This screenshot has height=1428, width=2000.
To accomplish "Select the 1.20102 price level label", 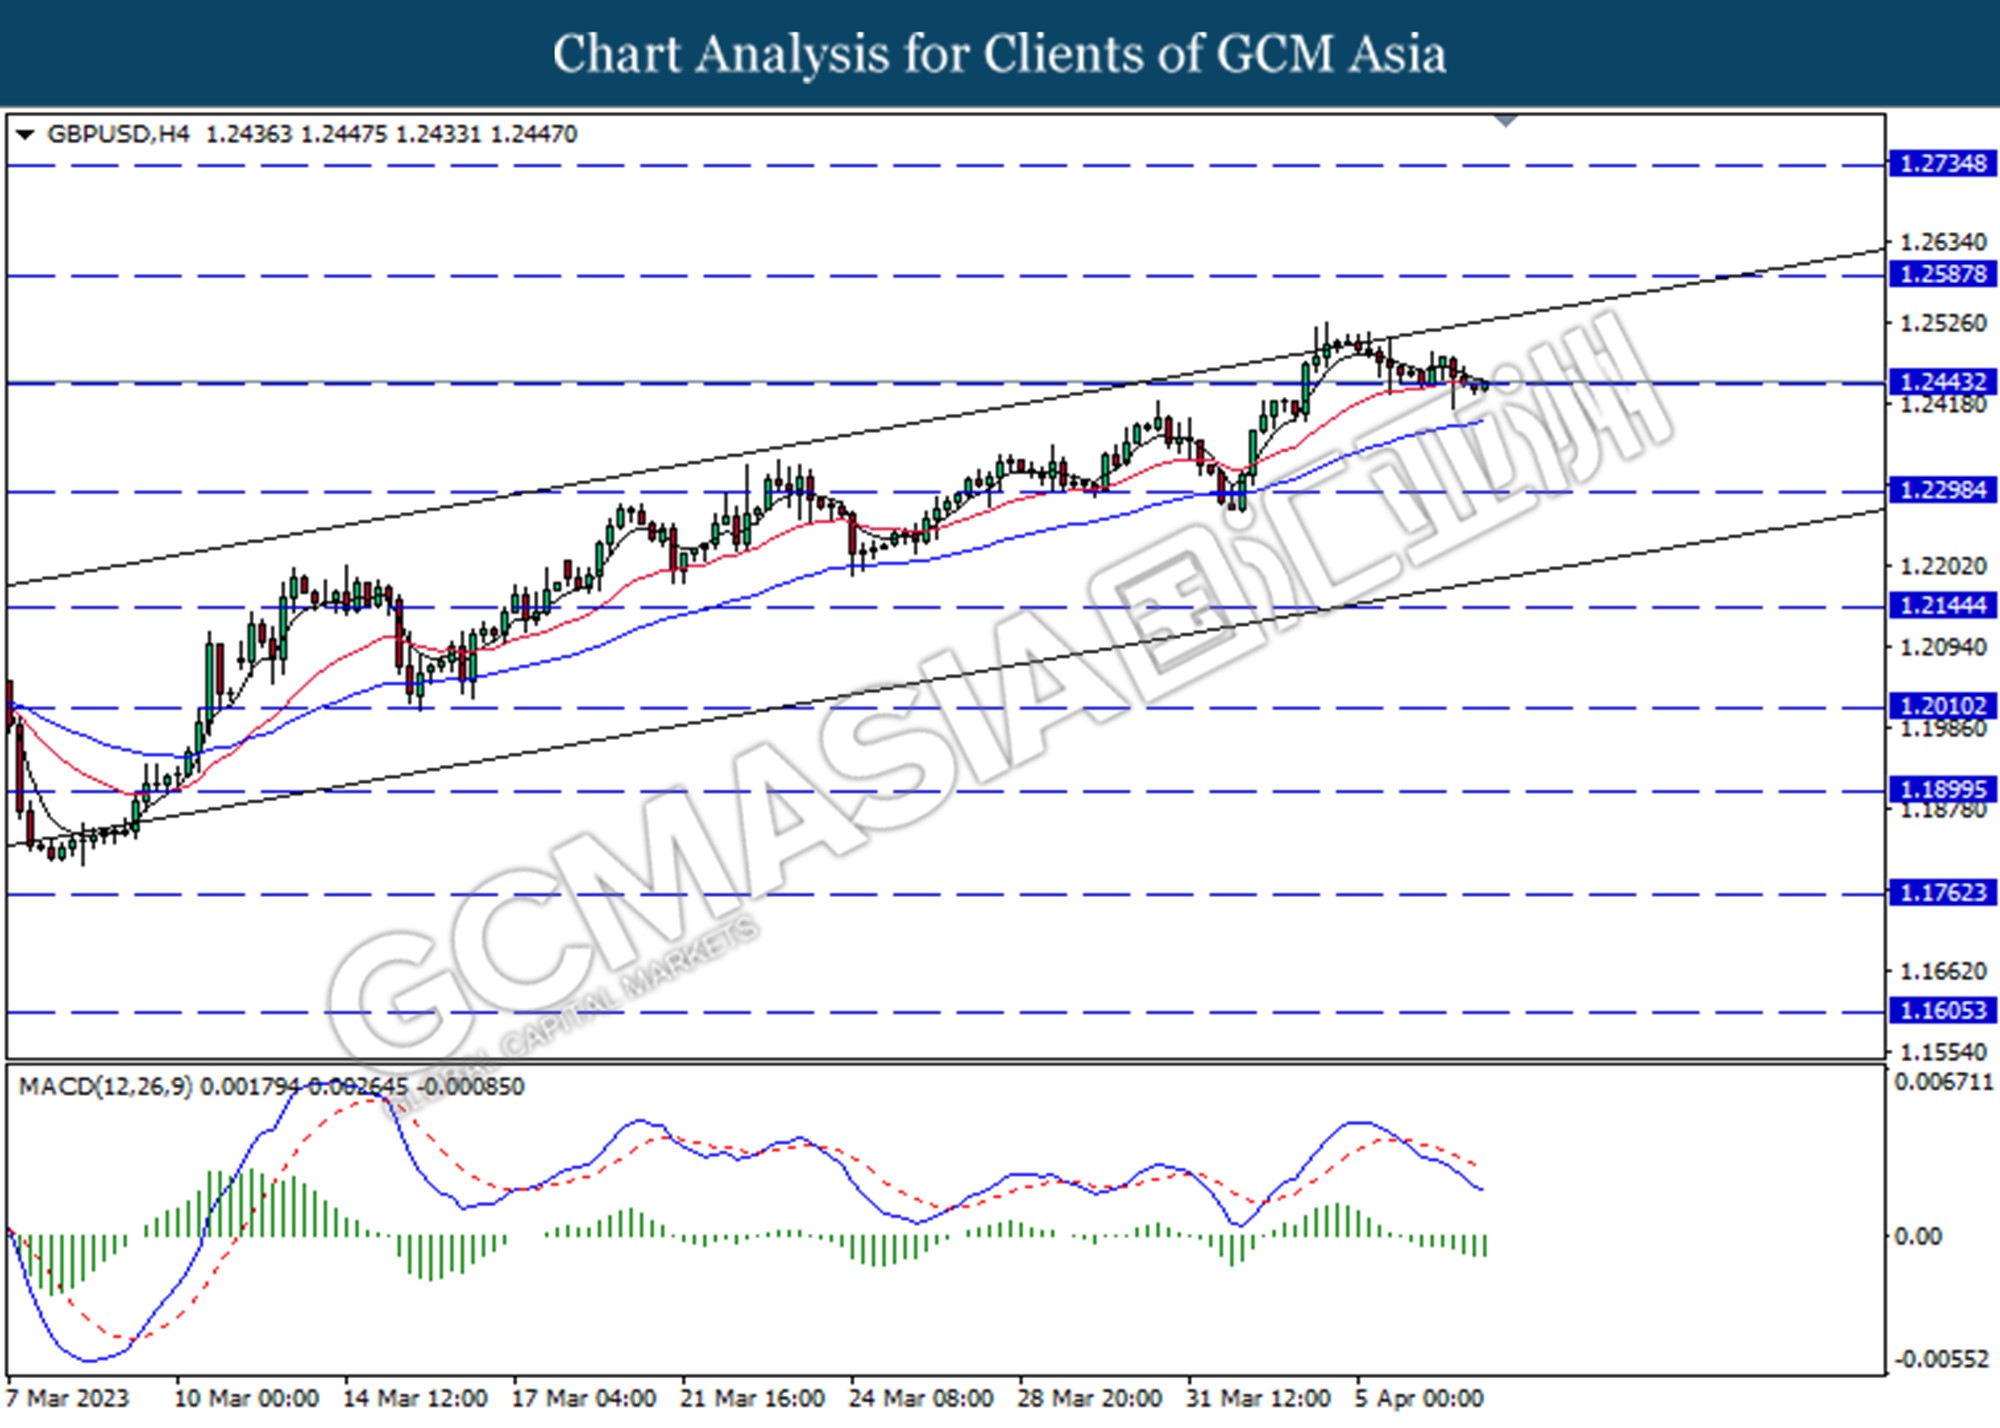I will click(x=1942, y=706).
